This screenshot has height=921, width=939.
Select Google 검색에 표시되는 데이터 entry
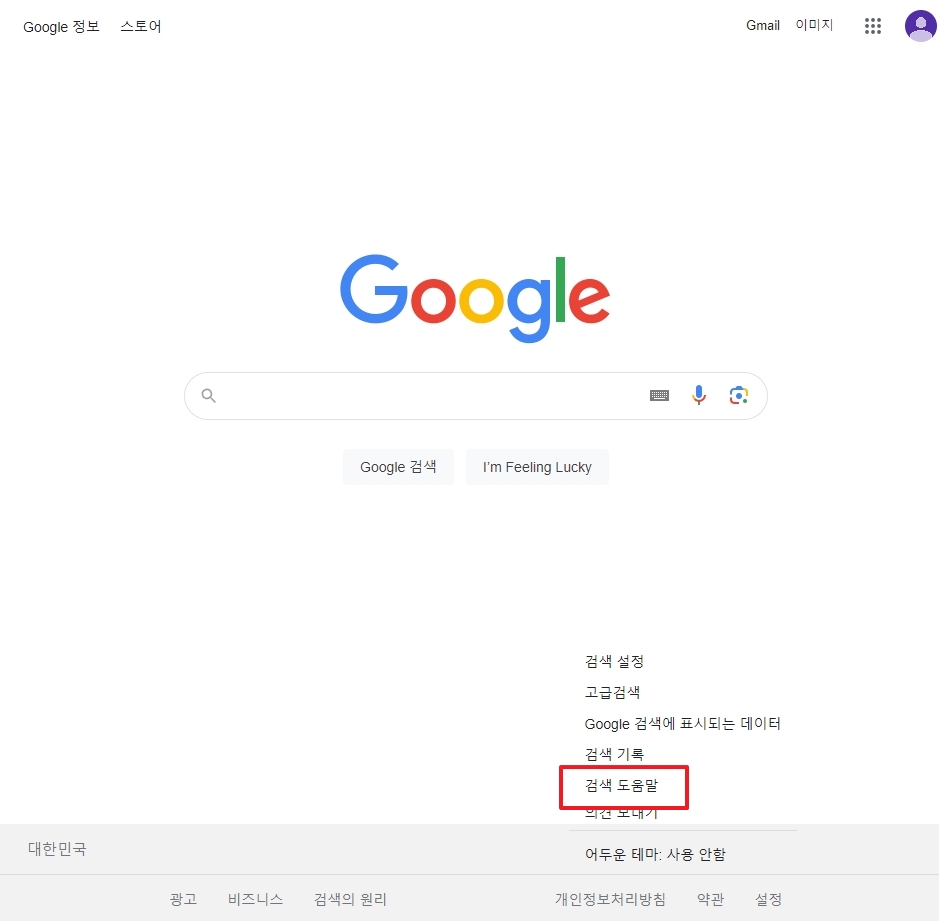683,723
